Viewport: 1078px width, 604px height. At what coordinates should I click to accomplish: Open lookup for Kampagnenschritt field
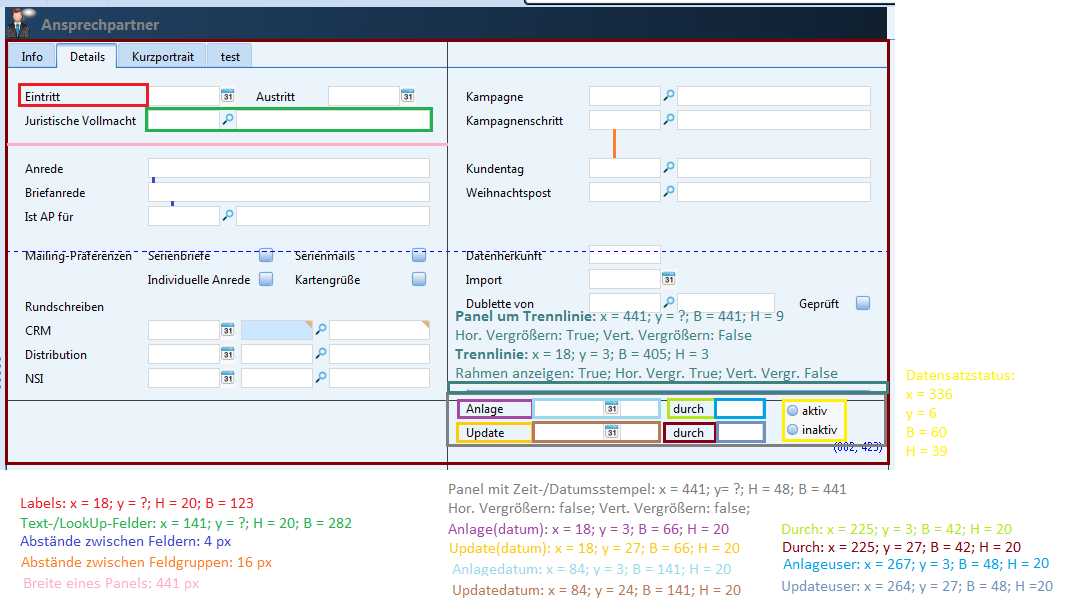(x=669, y=120)
